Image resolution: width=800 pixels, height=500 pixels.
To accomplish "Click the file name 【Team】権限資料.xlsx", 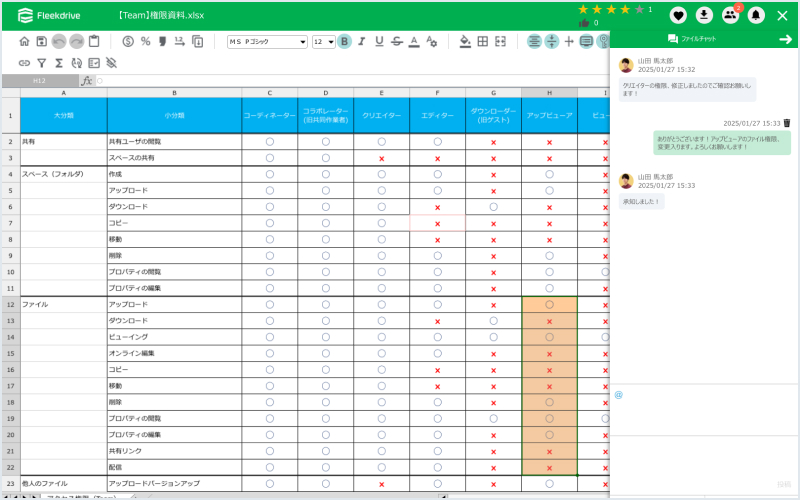I will 160,15.
